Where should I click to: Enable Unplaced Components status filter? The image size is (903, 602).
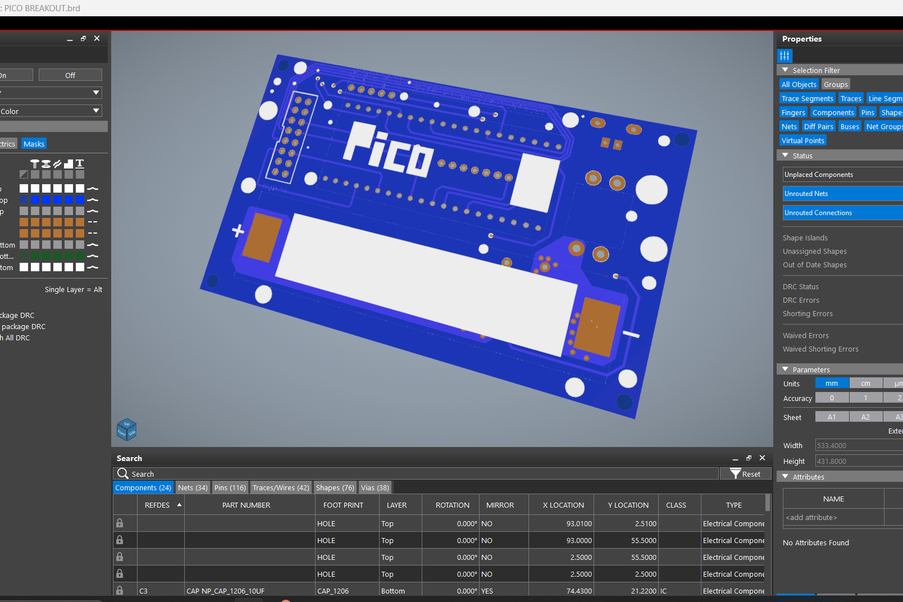(x=843, y=175)
